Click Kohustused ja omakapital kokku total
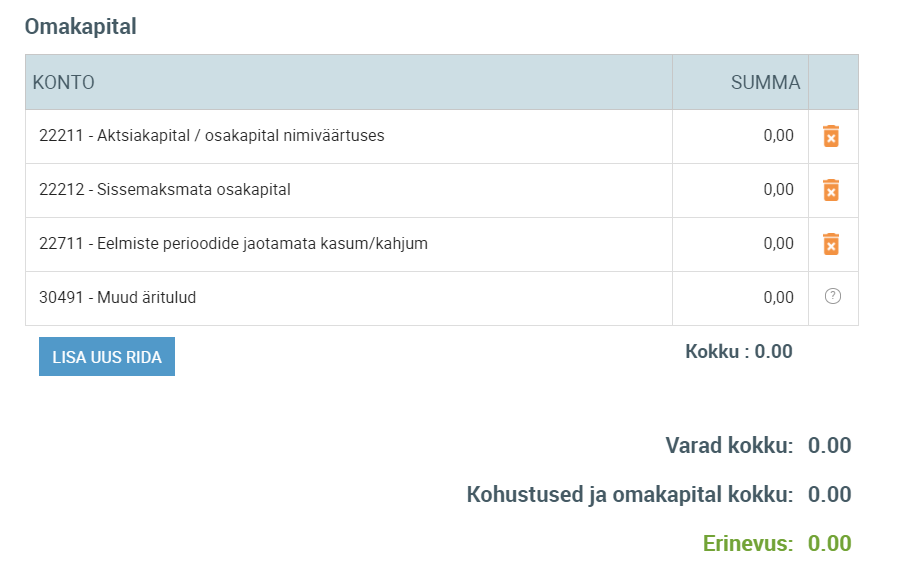 829,495
